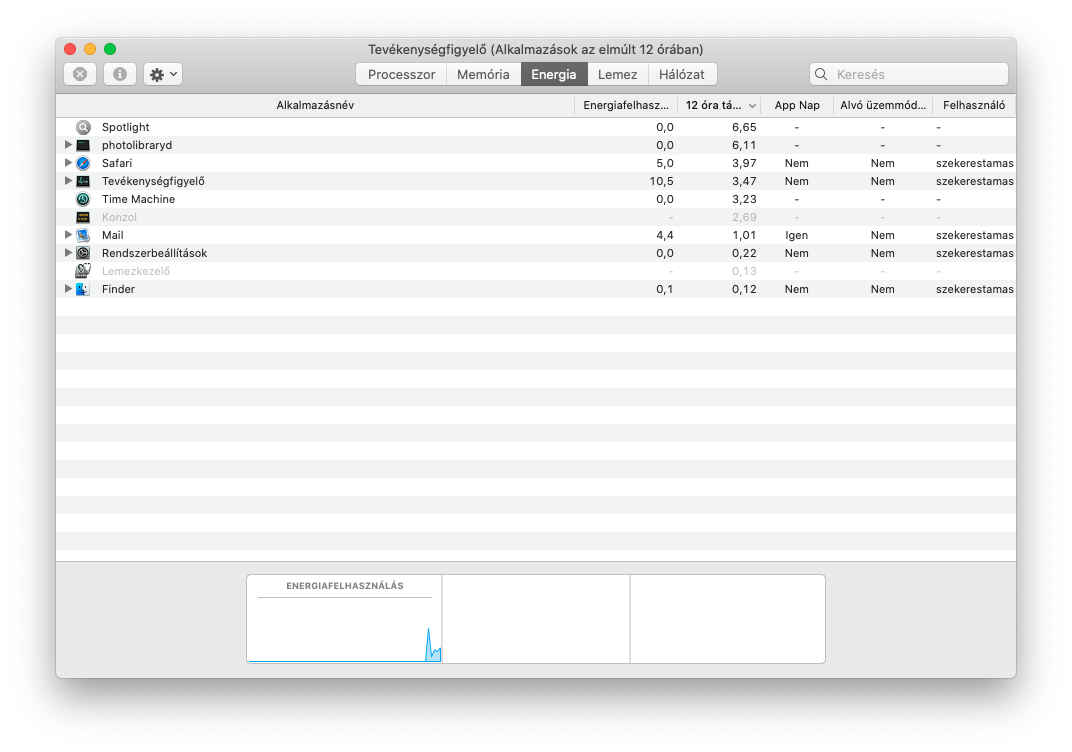Click Rendszerbeállítások's 0,22 value
The image size is (1072, 752).
pos(744,253)
